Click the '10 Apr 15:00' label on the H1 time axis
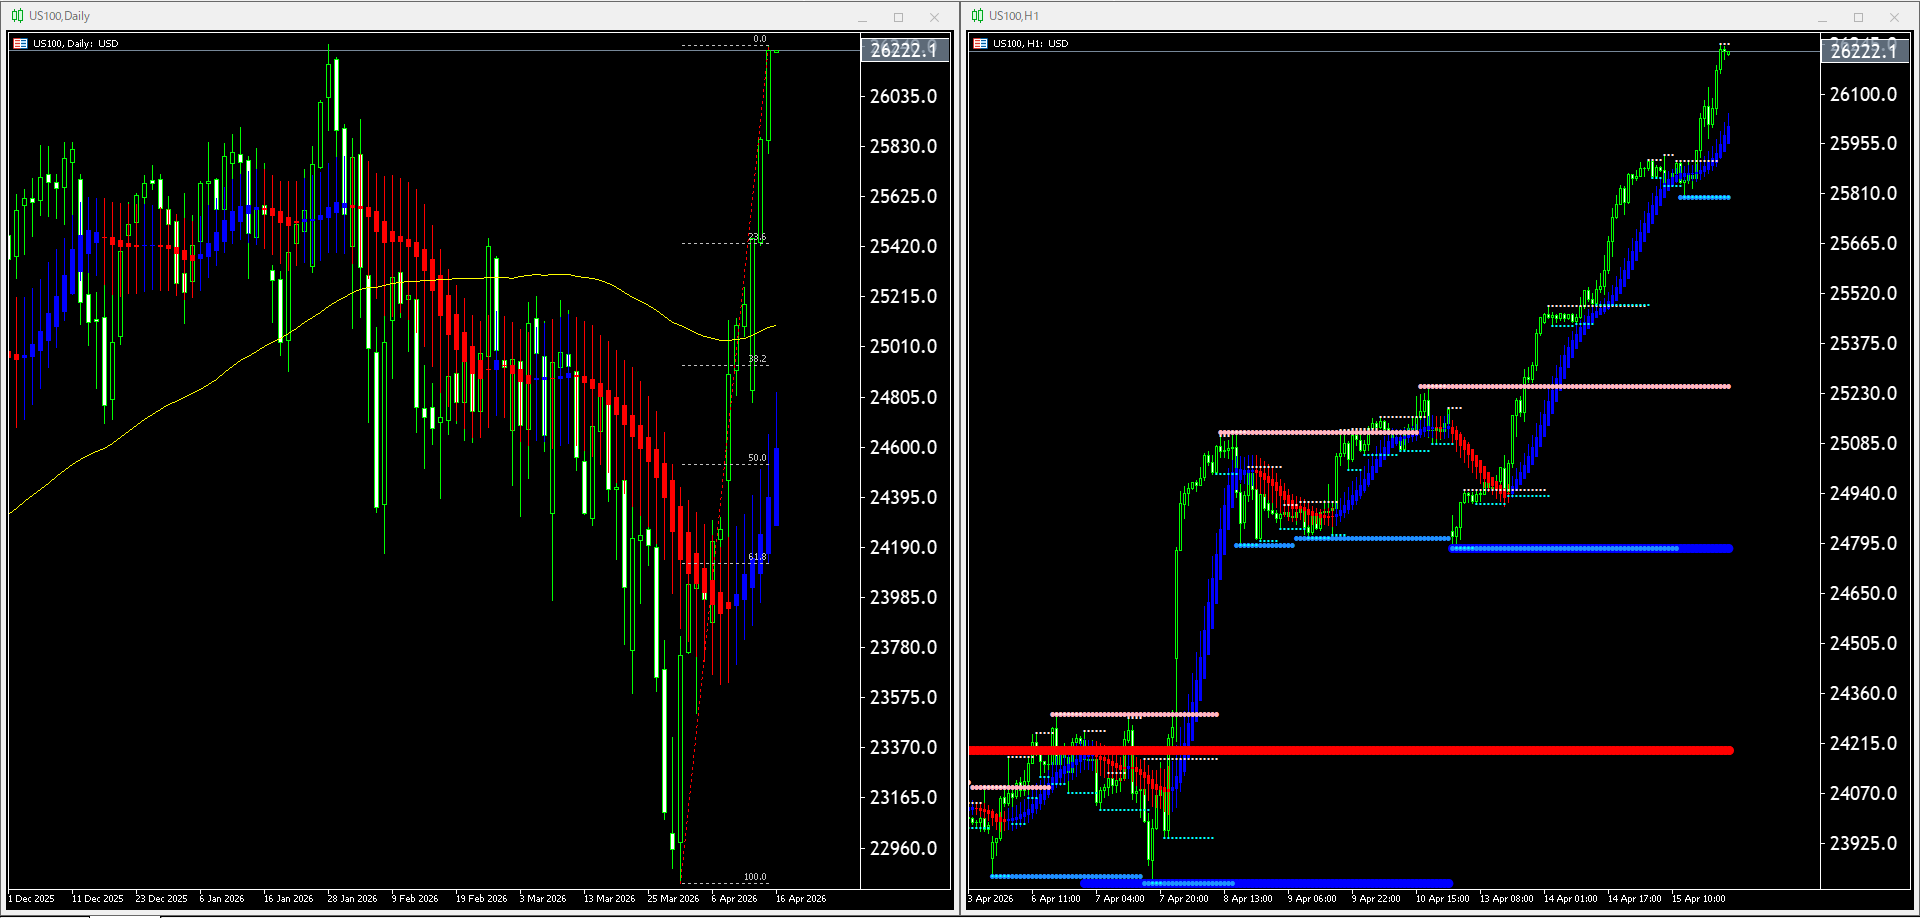 (1442, 899)
